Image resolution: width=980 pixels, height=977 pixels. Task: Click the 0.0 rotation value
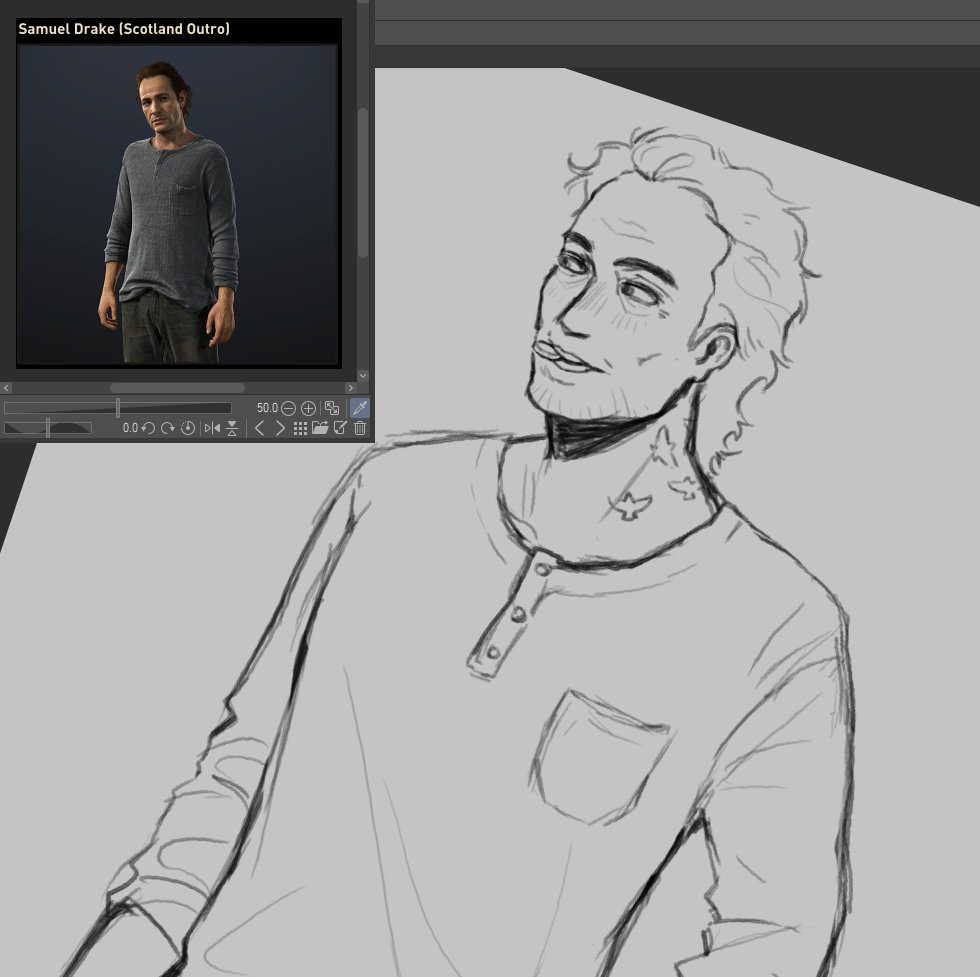(x=130, y=428)
